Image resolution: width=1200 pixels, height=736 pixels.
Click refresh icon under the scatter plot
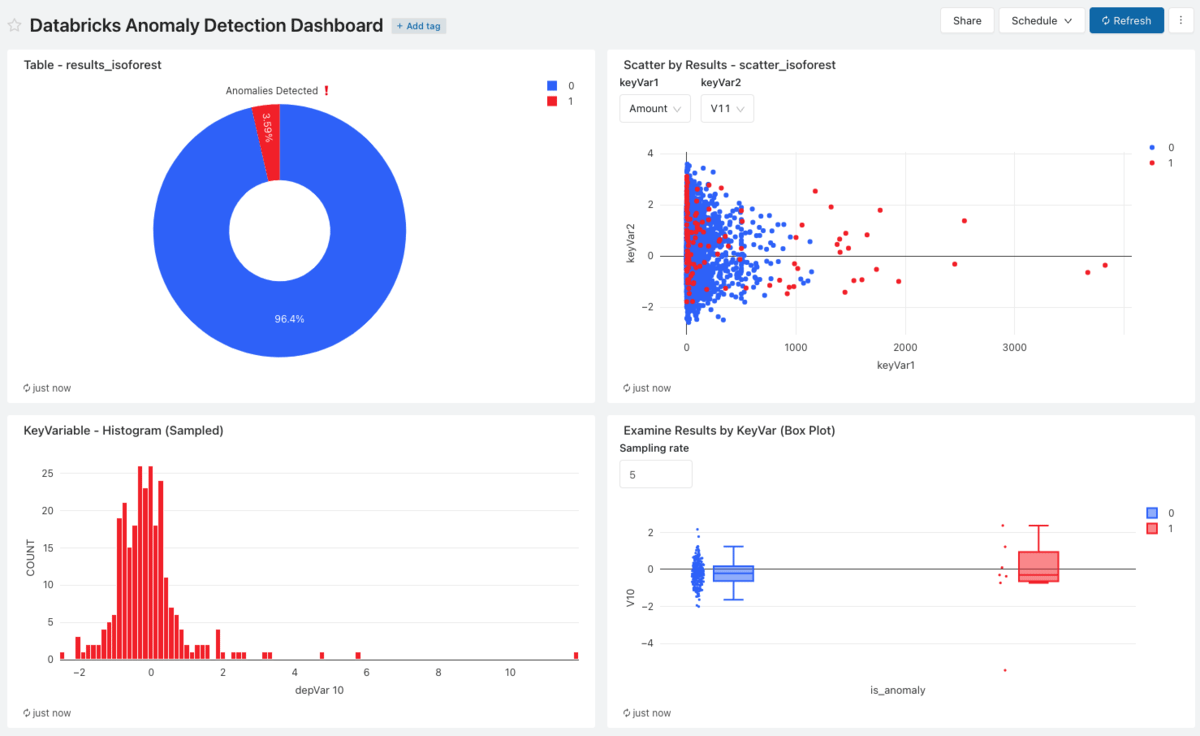pos(627,388)
